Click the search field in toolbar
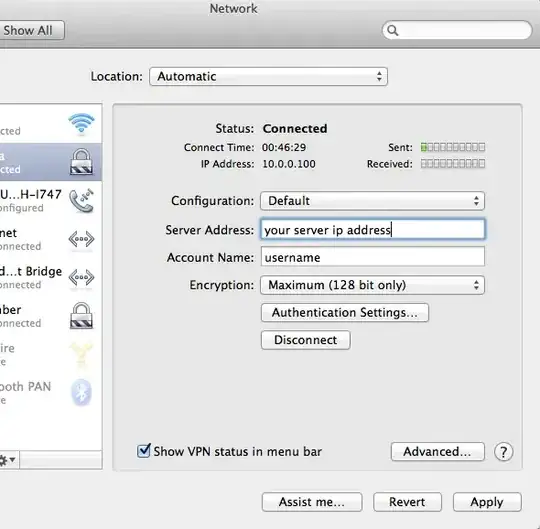The height and width of the screenshot is (529, 540). (x=457, y=30)
